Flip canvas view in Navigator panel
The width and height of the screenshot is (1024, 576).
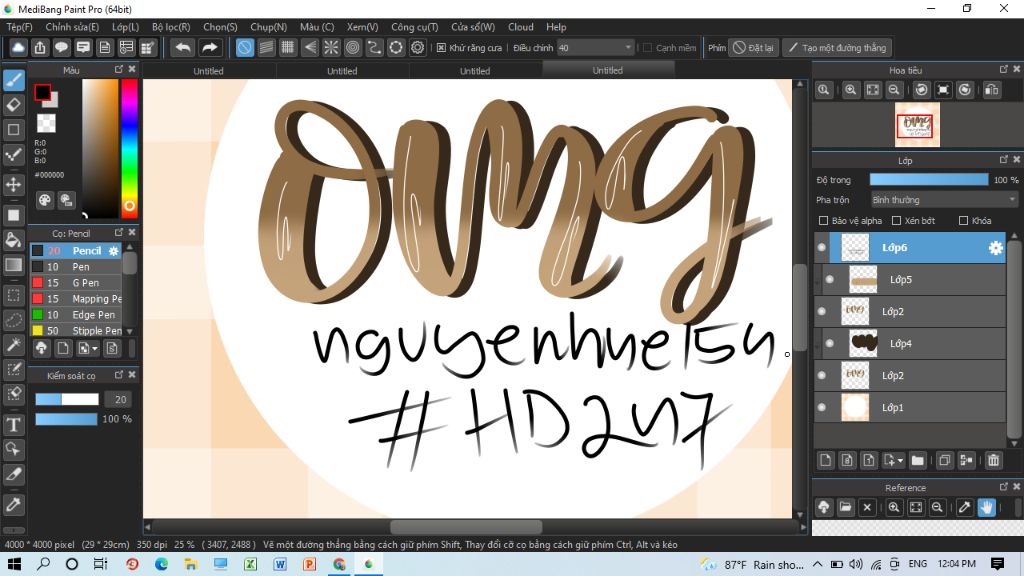(991, 89)
